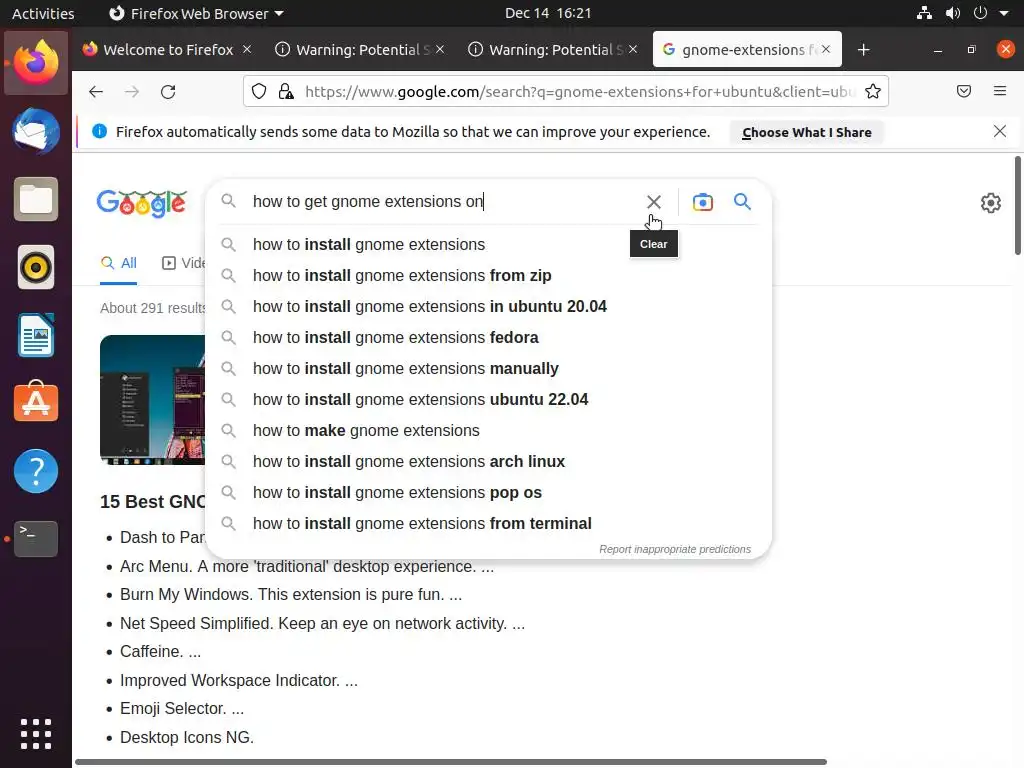Click list item Burn My Windows
1024x768 pixels.
tap(291, 594)
